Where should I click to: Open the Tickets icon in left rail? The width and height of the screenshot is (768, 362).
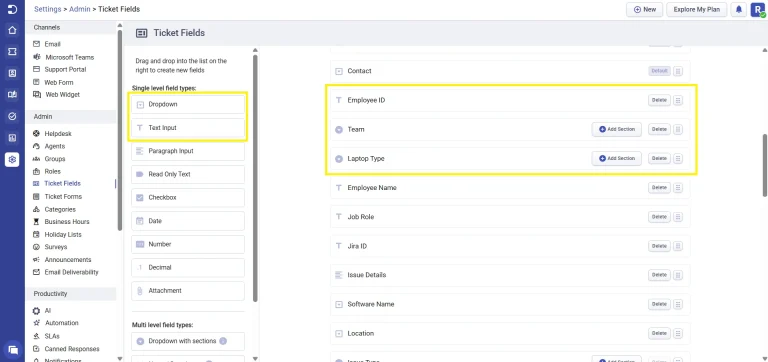pos(12,51)
